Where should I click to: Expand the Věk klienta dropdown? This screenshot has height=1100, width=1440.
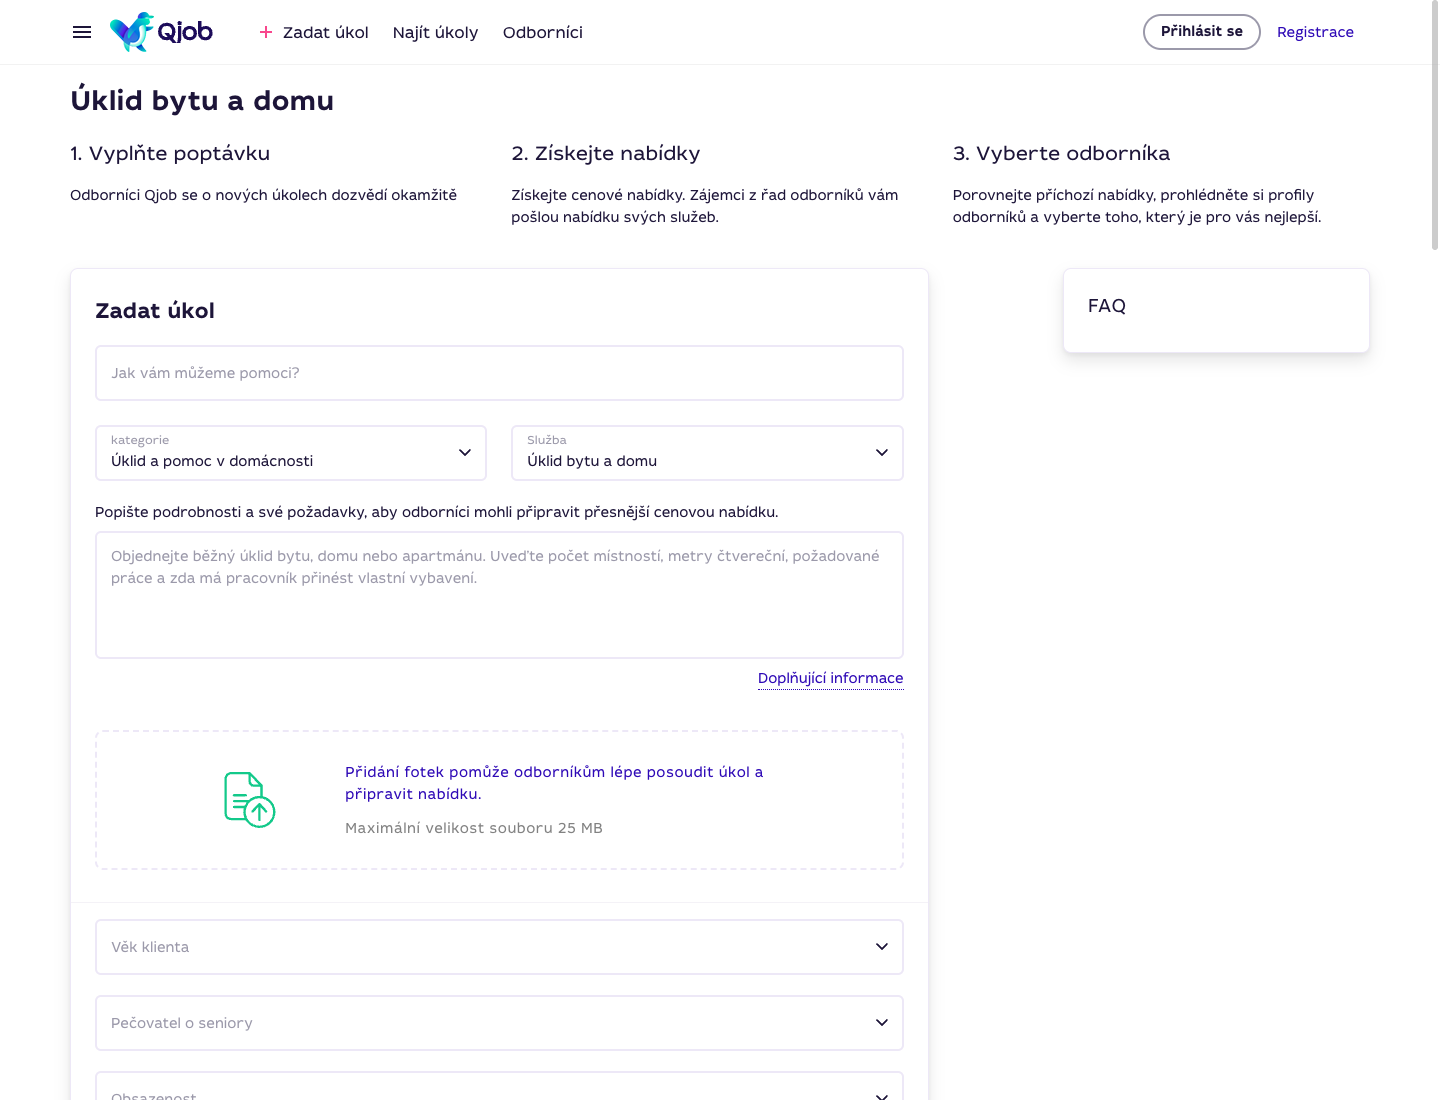pos(499,947)
